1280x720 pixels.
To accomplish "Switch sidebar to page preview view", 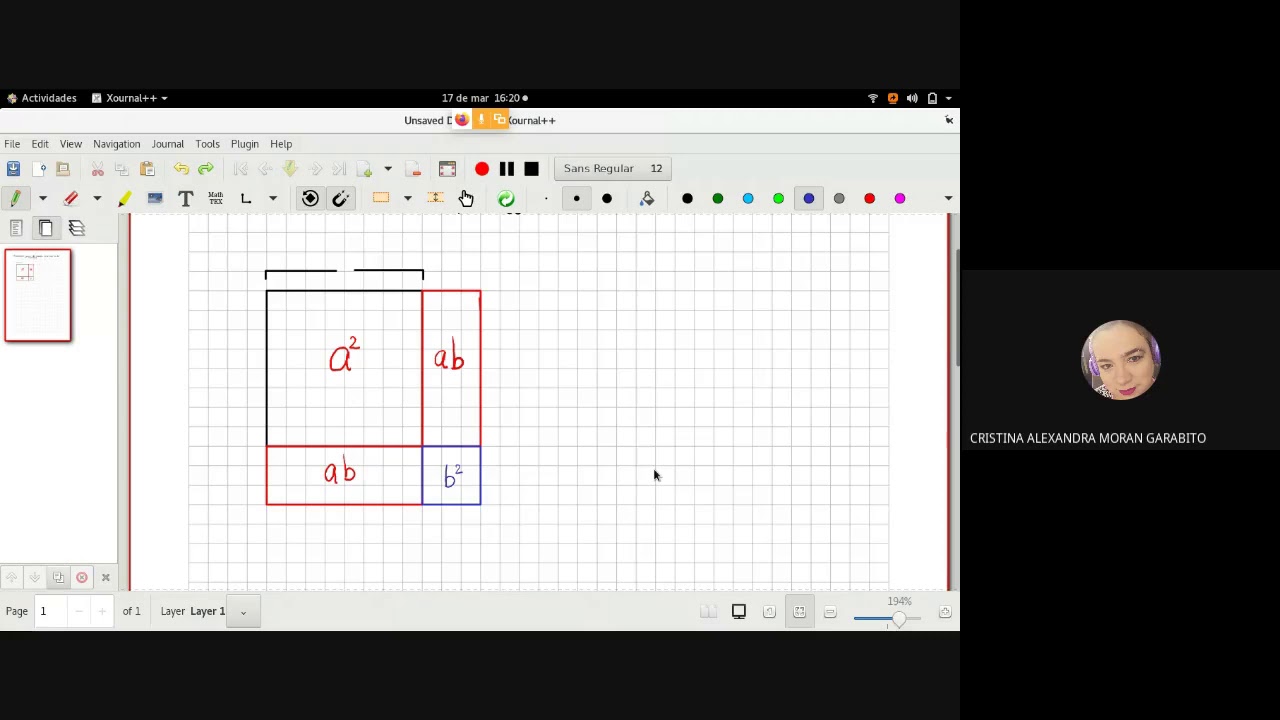I will pos(46,228).
